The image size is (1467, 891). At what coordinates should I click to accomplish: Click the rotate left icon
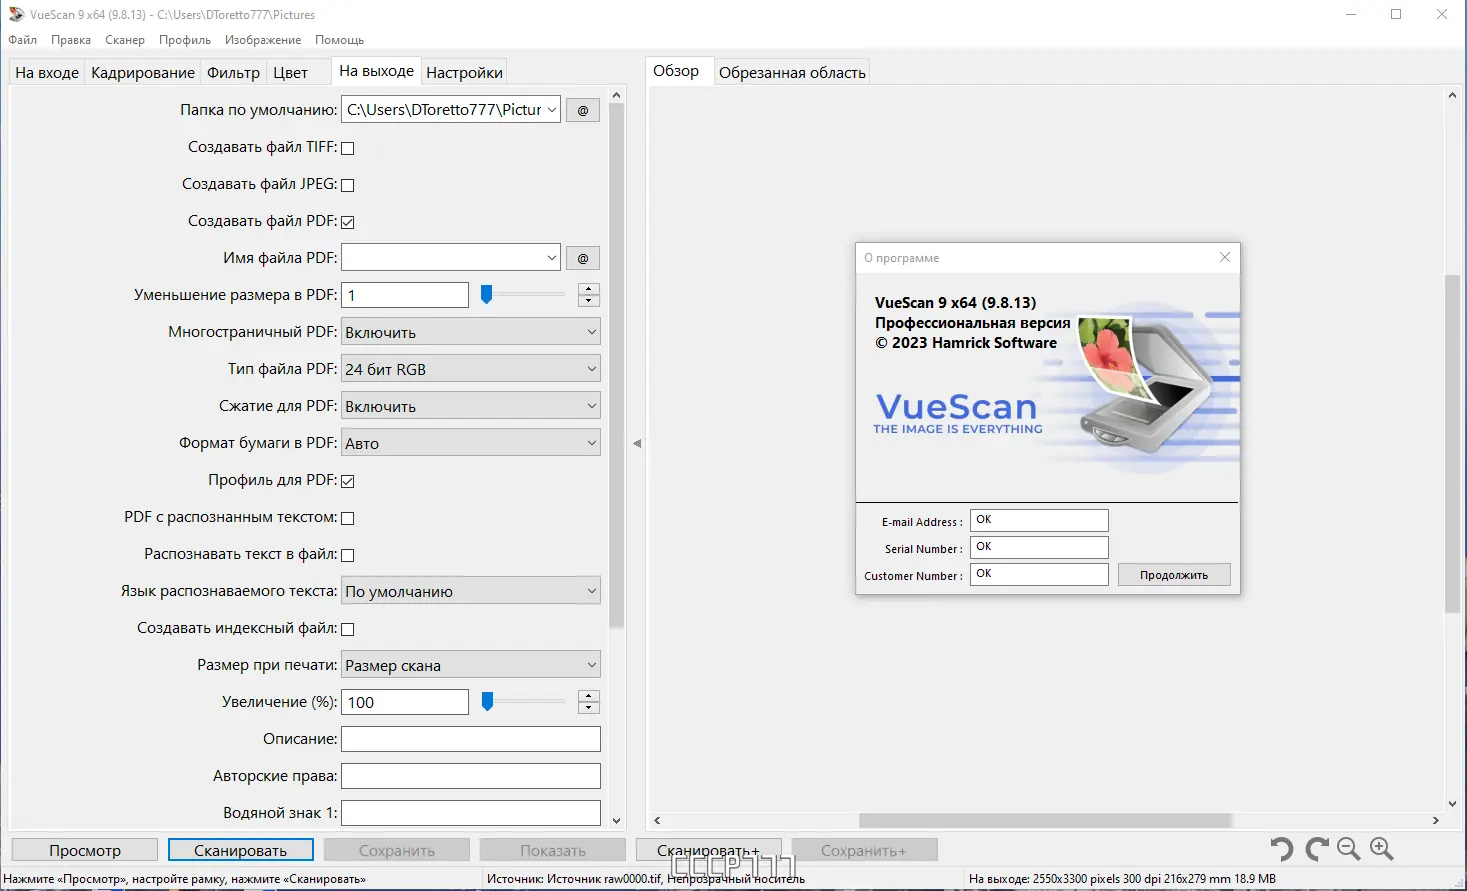pyautogui.click(x=1282, y=849)
